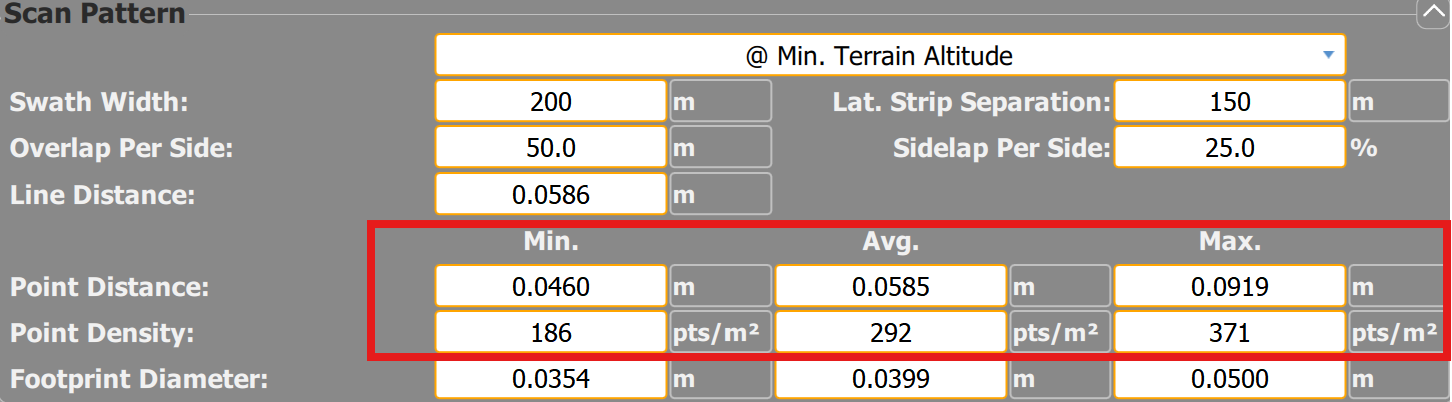Click the Line Distance value field
This screenshot has height=402, width=1452.
550,195
